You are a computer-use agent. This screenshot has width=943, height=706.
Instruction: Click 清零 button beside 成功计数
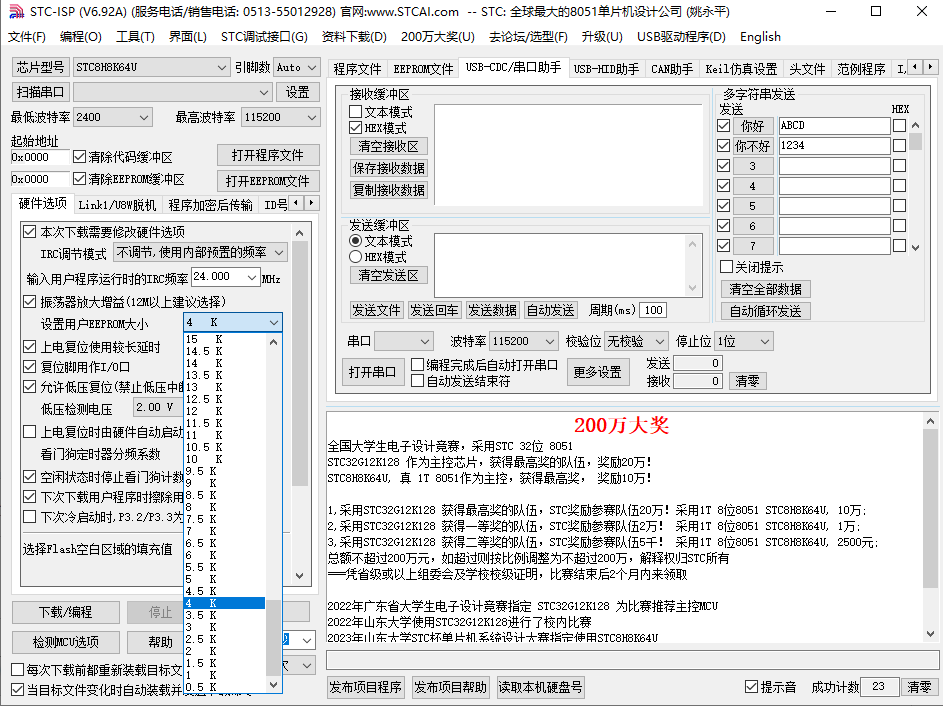919,687
